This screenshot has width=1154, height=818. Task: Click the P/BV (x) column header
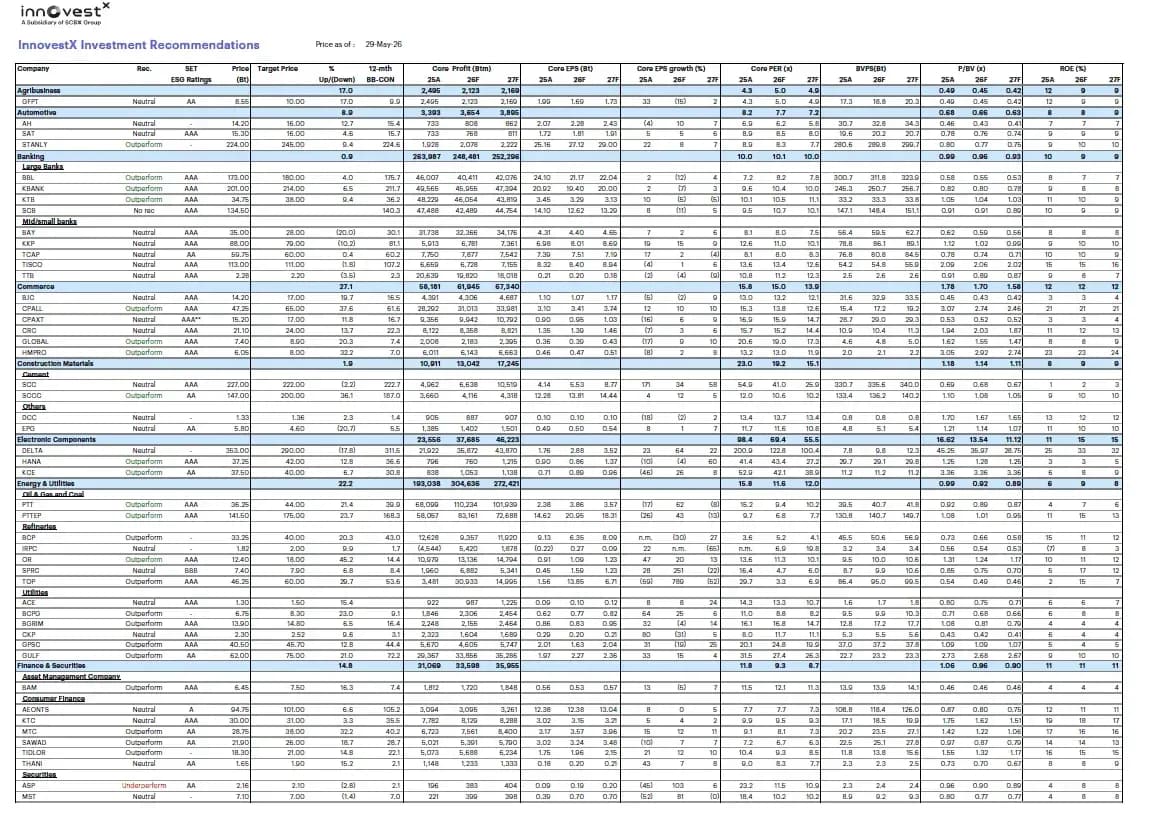pyautogui.click(x=971, y=68)
